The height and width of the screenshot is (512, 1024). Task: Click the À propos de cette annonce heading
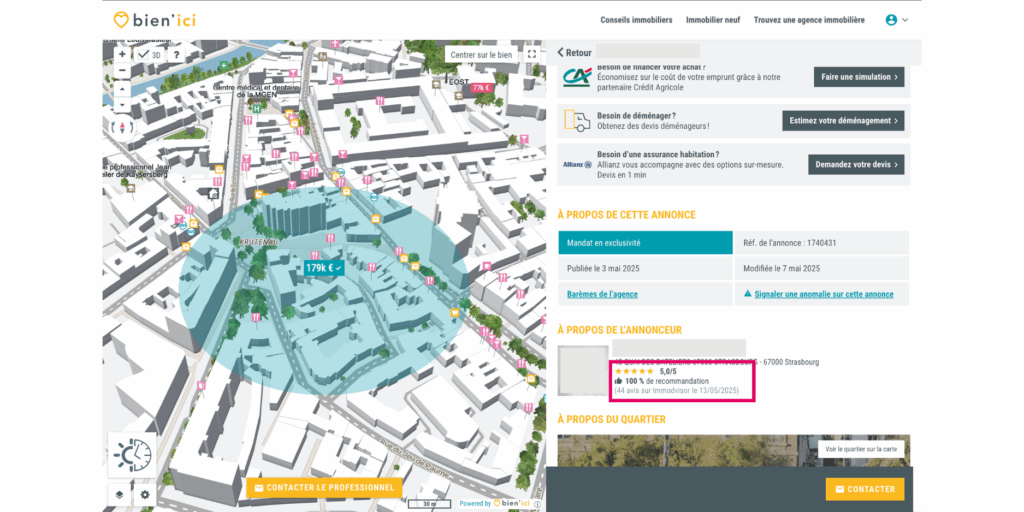pos(626,215)
